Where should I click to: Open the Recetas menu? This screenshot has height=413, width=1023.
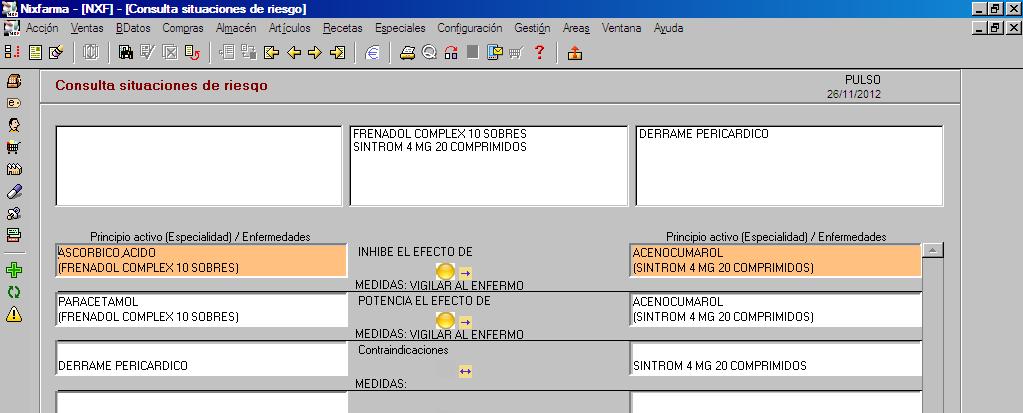tap(343, 28)
